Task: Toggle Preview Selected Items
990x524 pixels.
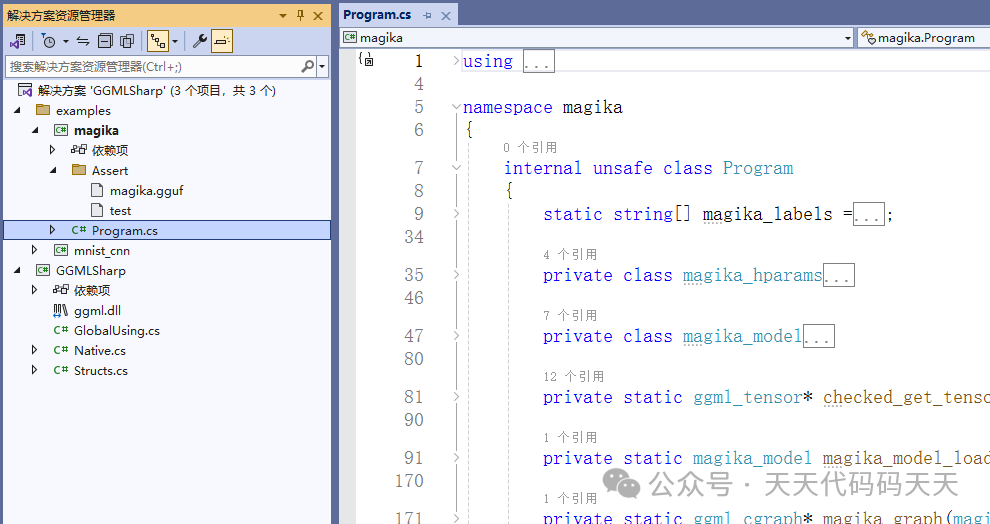Action: point(222,42)
